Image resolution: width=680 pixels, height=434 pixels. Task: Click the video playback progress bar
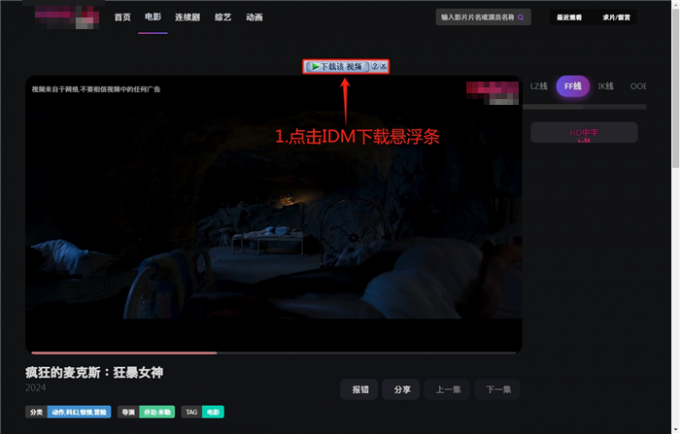click(274, 353)
